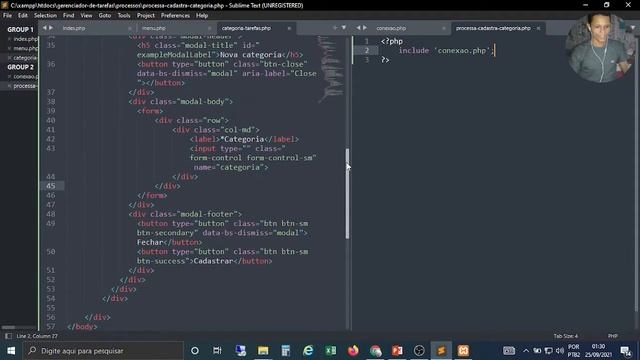Click the GROUP 1 sidebar heading
Screen dimensions: 640x360
pyautogui.click(x=20, y=29)
